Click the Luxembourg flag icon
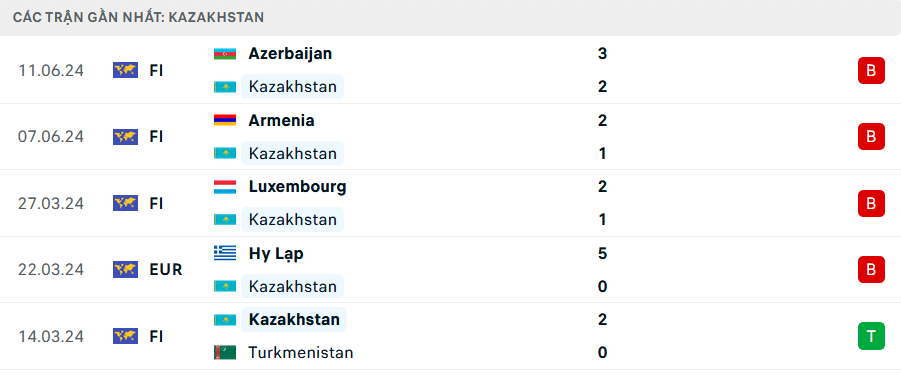 [x=225, y=186]
